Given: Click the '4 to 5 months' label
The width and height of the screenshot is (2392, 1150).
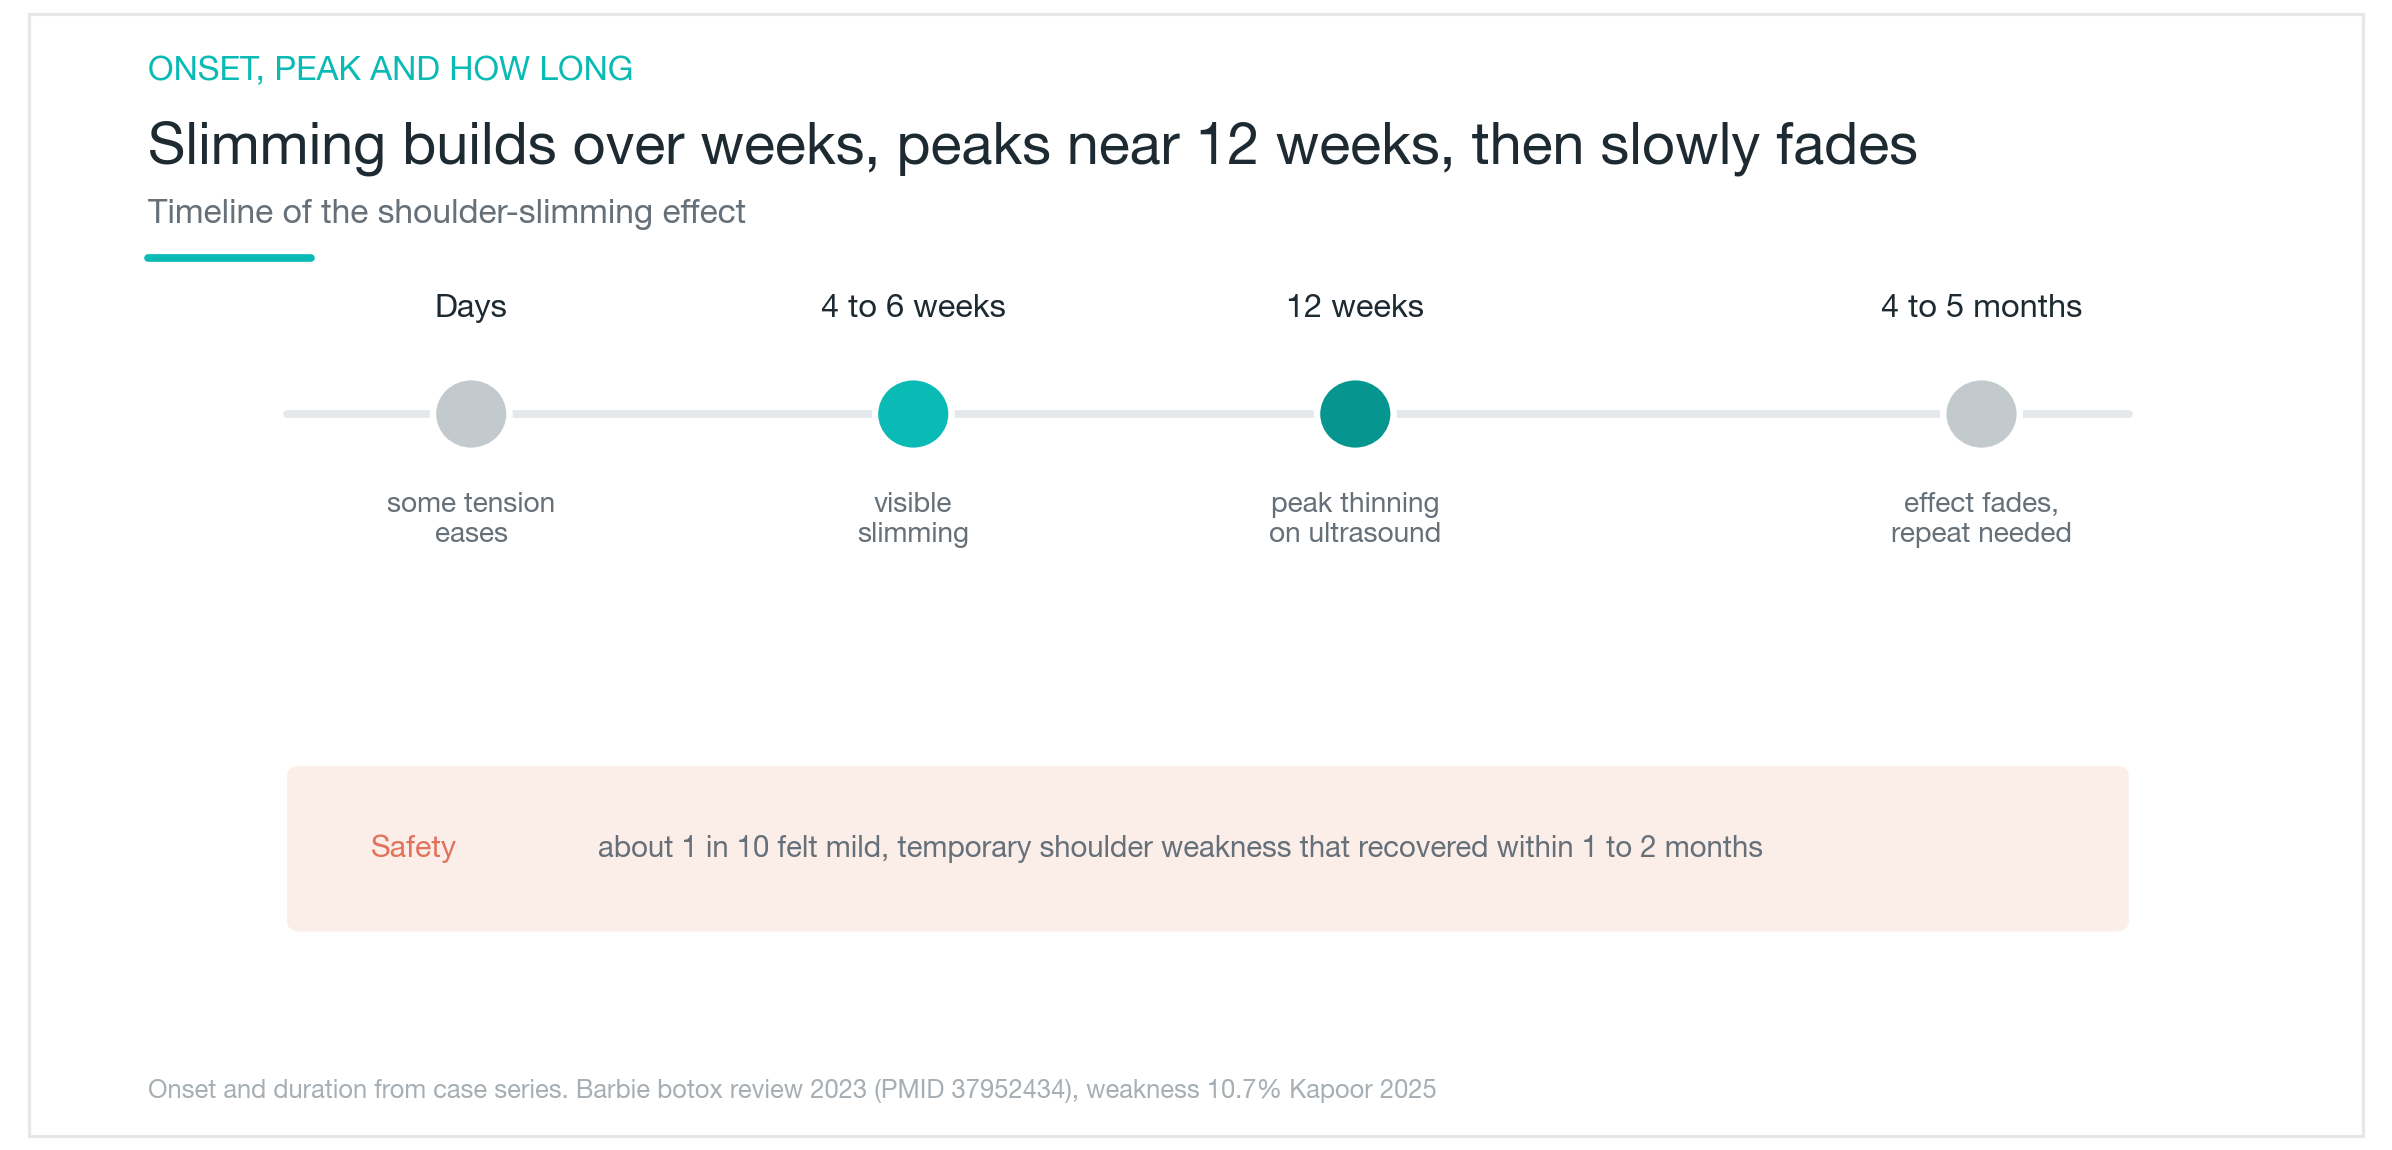Looking at the screenshot, I should pos(1981,306).
